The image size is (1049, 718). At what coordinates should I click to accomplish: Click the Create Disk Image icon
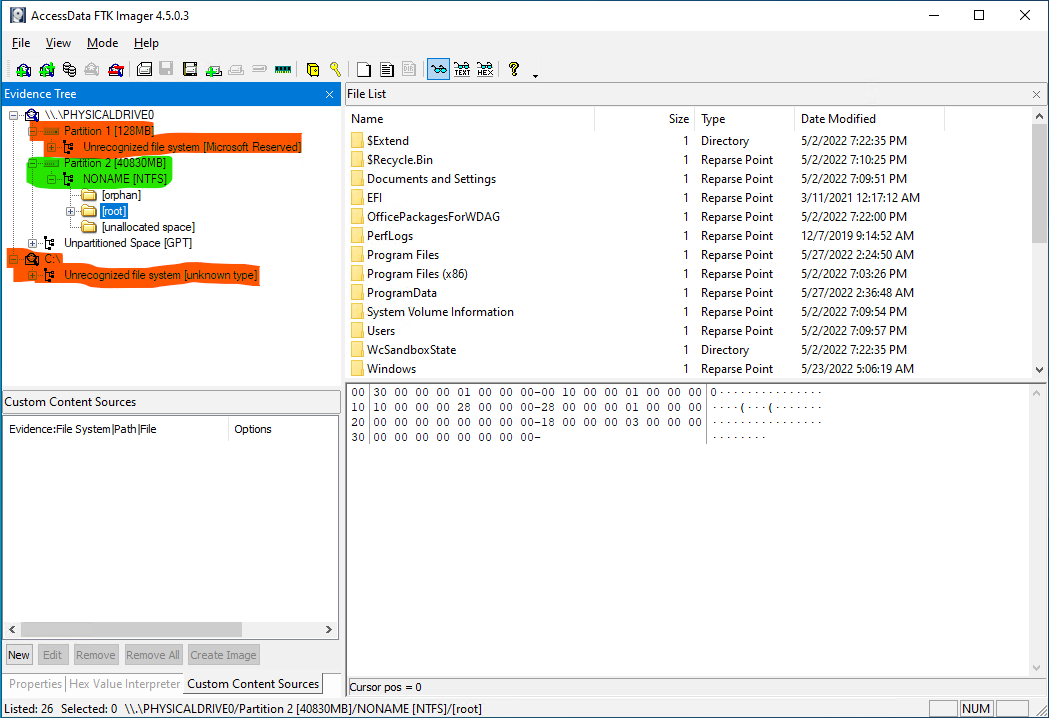[x=145, y=69]
